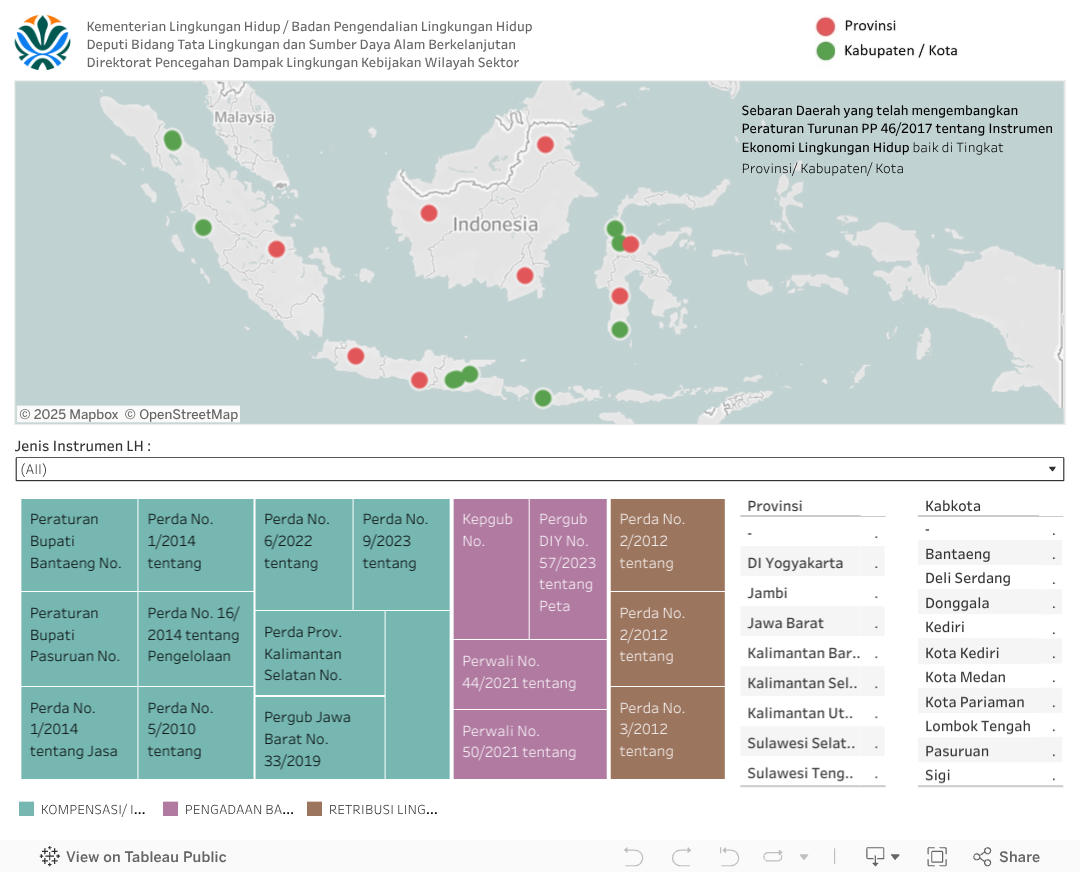
Task: Select Kota Medan in Kabkota list
Action: 965,677
